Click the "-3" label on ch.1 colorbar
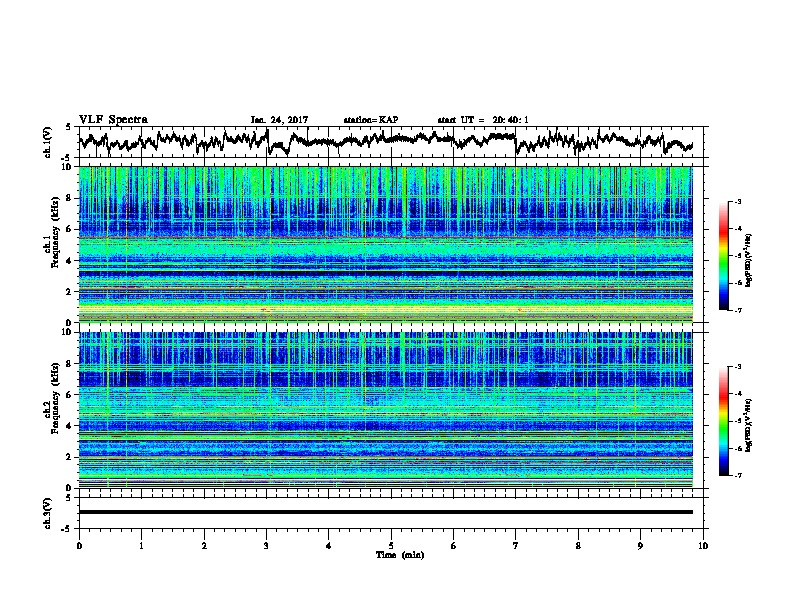 (737, 201)
